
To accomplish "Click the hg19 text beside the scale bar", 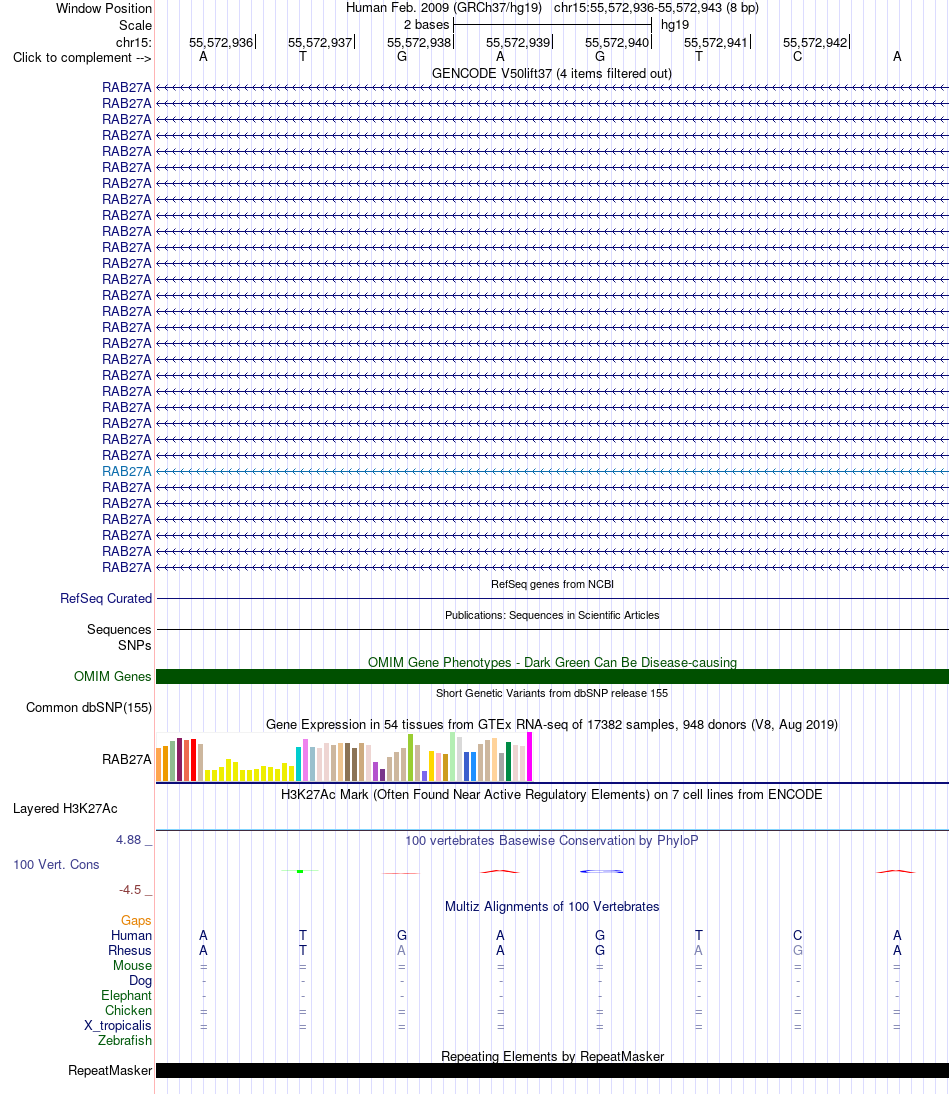I will click(x=674, y=24).
